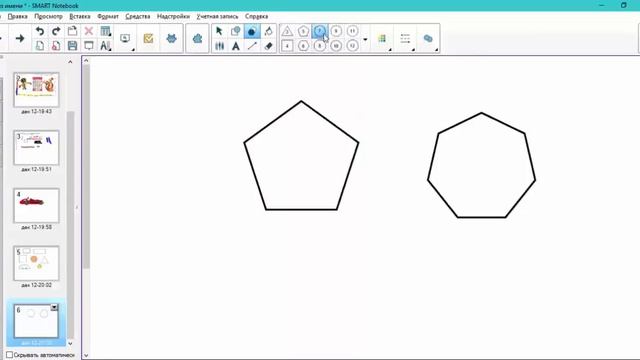Open the screen display monitor icon
640x360 pixels.
[x=125, y=38]
